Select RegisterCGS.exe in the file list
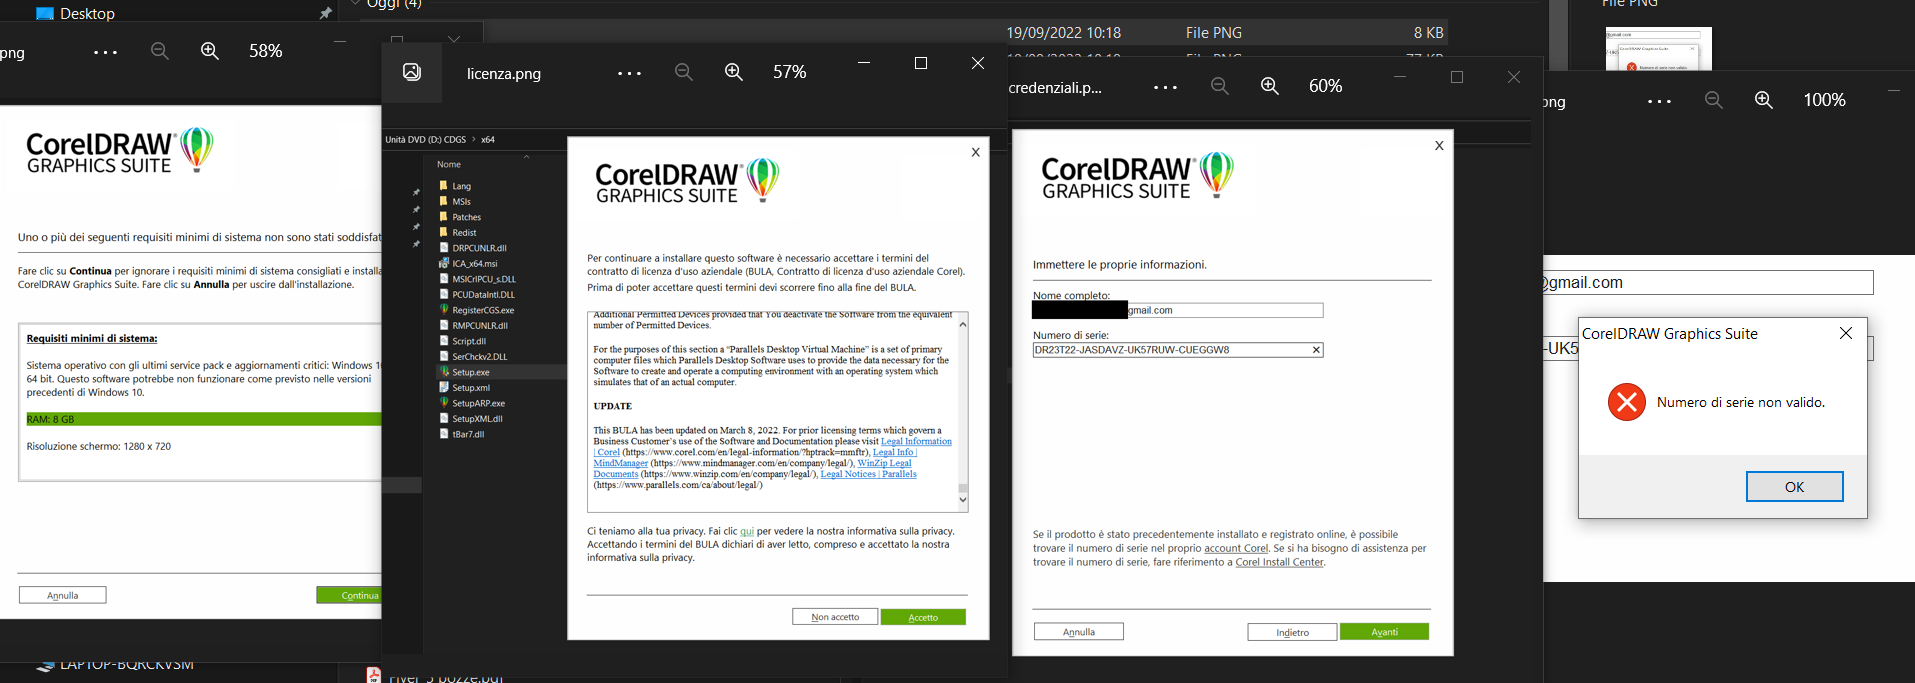Screen dimensions: 1915x683 click(x=483, y=310)
